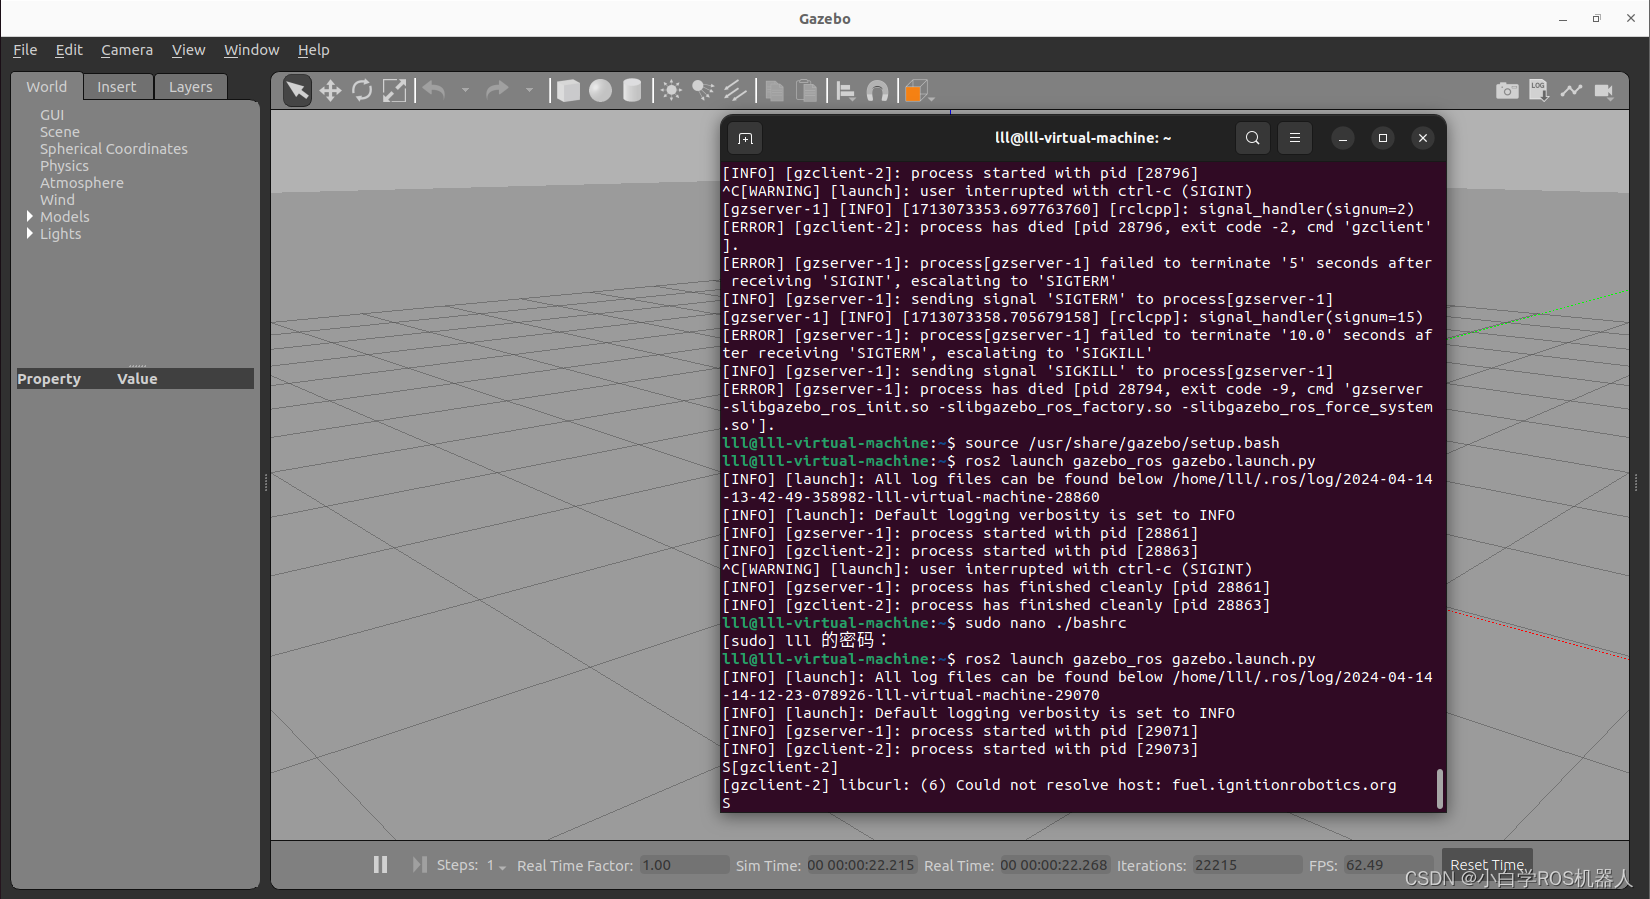Open the align tool

coord(846,91)
